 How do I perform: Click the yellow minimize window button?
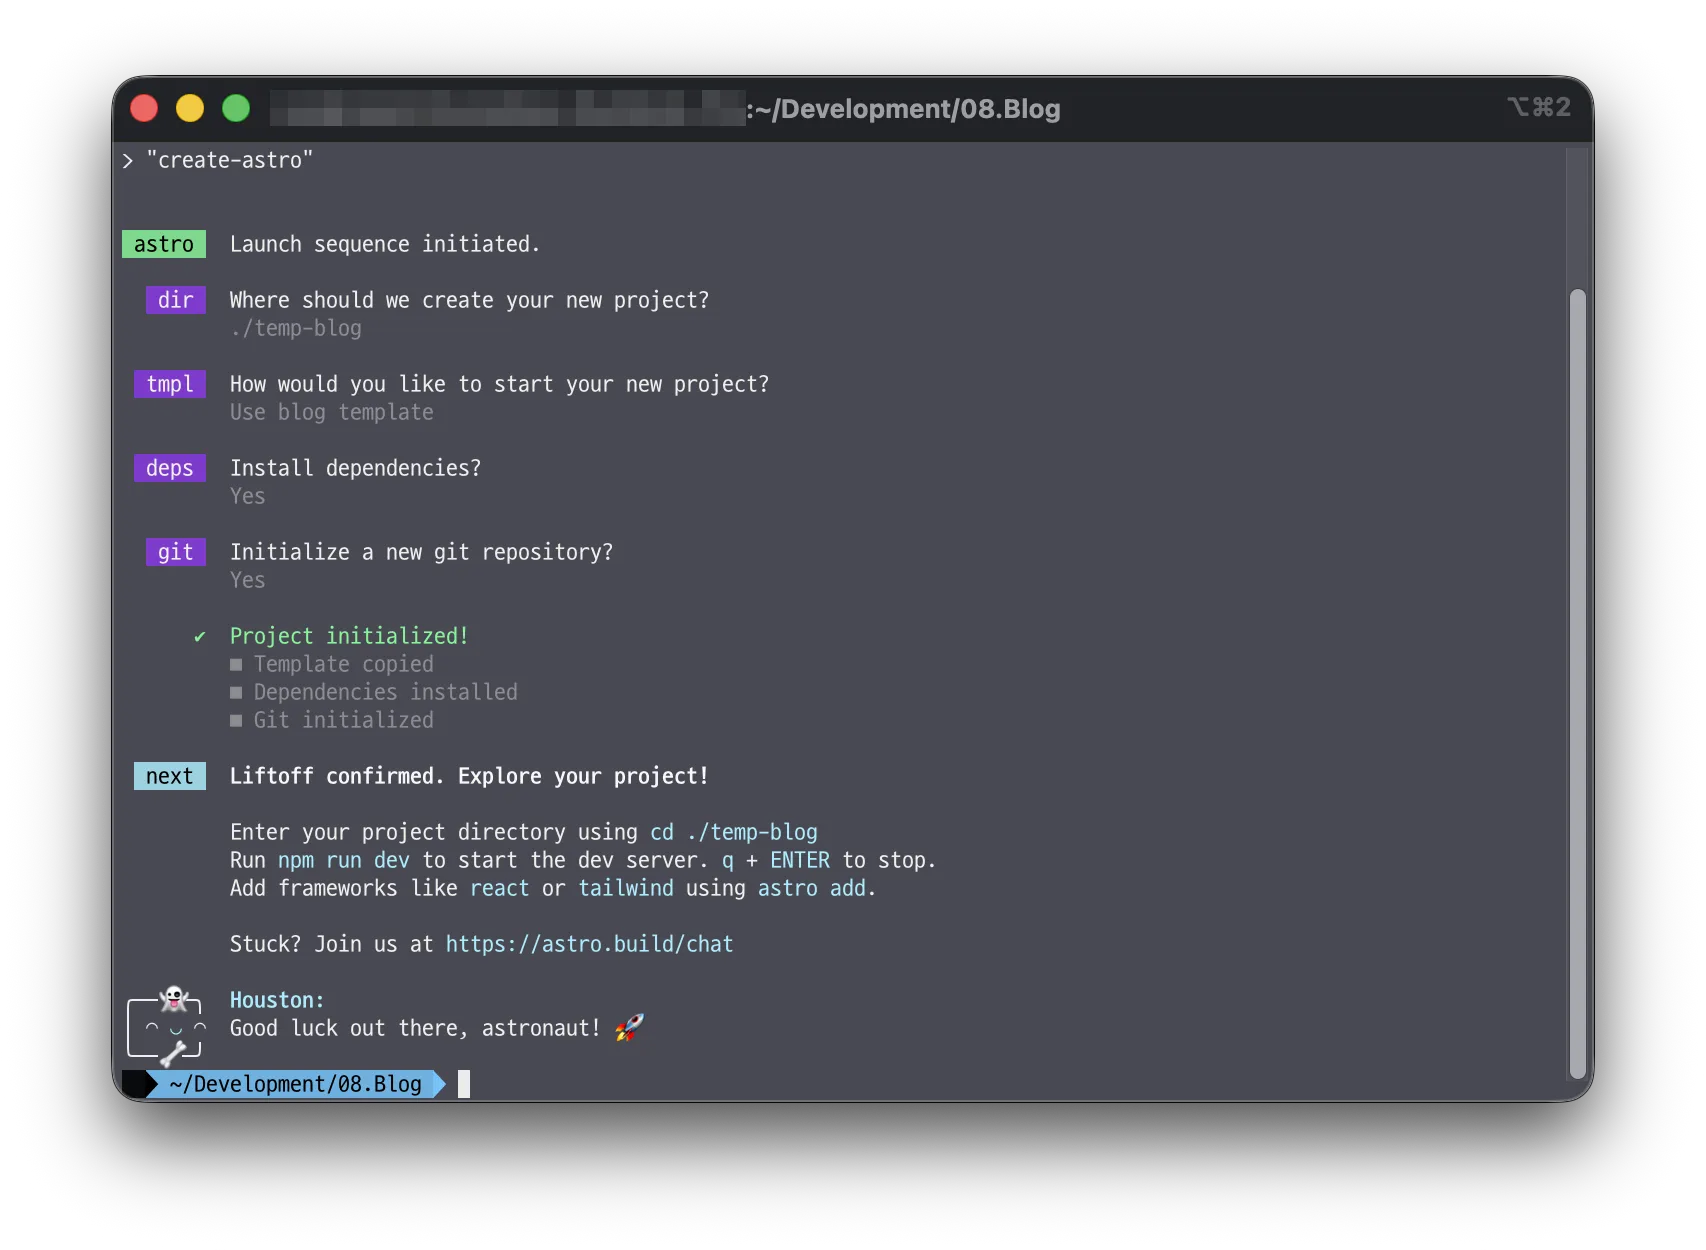tap(190, 108)
